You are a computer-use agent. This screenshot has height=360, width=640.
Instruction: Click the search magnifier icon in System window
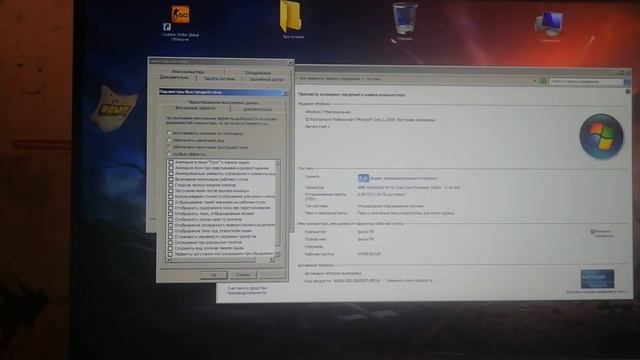point(627,82)
